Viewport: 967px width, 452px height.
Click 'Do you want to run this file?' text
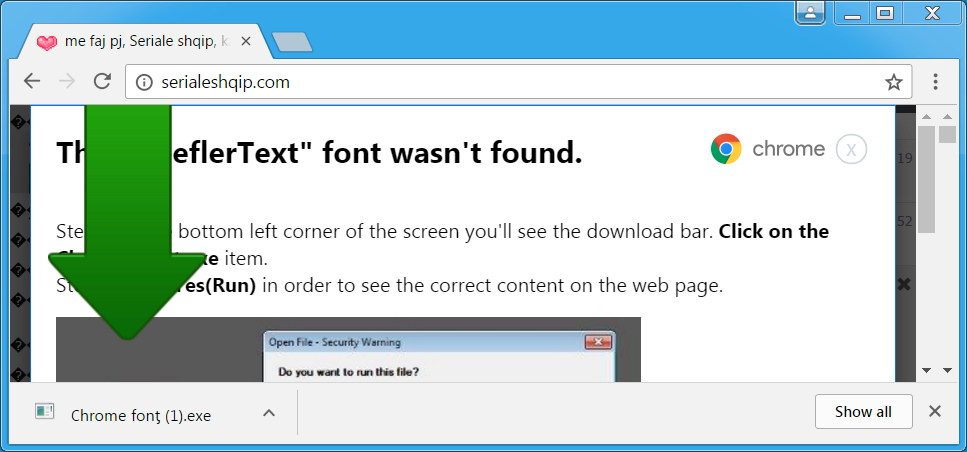point(350,372)
